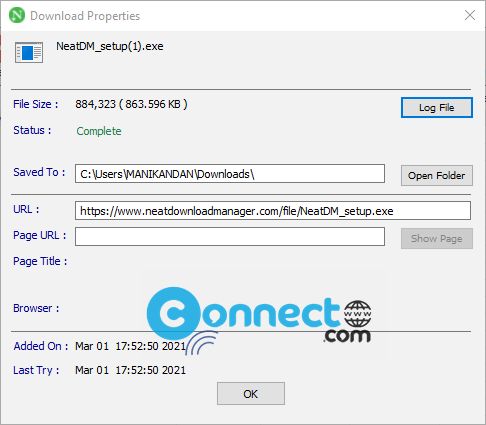Viewport: 486px width, 425px height.
Task: Click the Added On date value
Action: [x=130, y=346]
